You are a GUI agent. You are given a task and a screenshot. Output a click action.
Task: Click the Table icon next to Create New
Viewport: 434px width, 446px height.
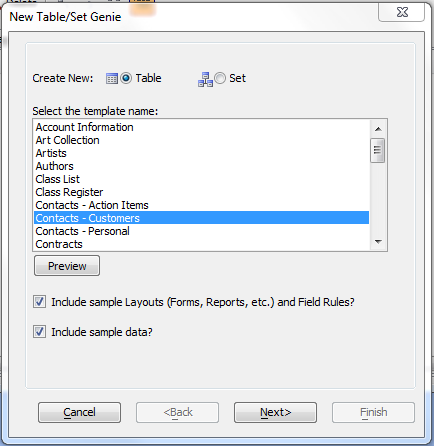tap(112, 79)
